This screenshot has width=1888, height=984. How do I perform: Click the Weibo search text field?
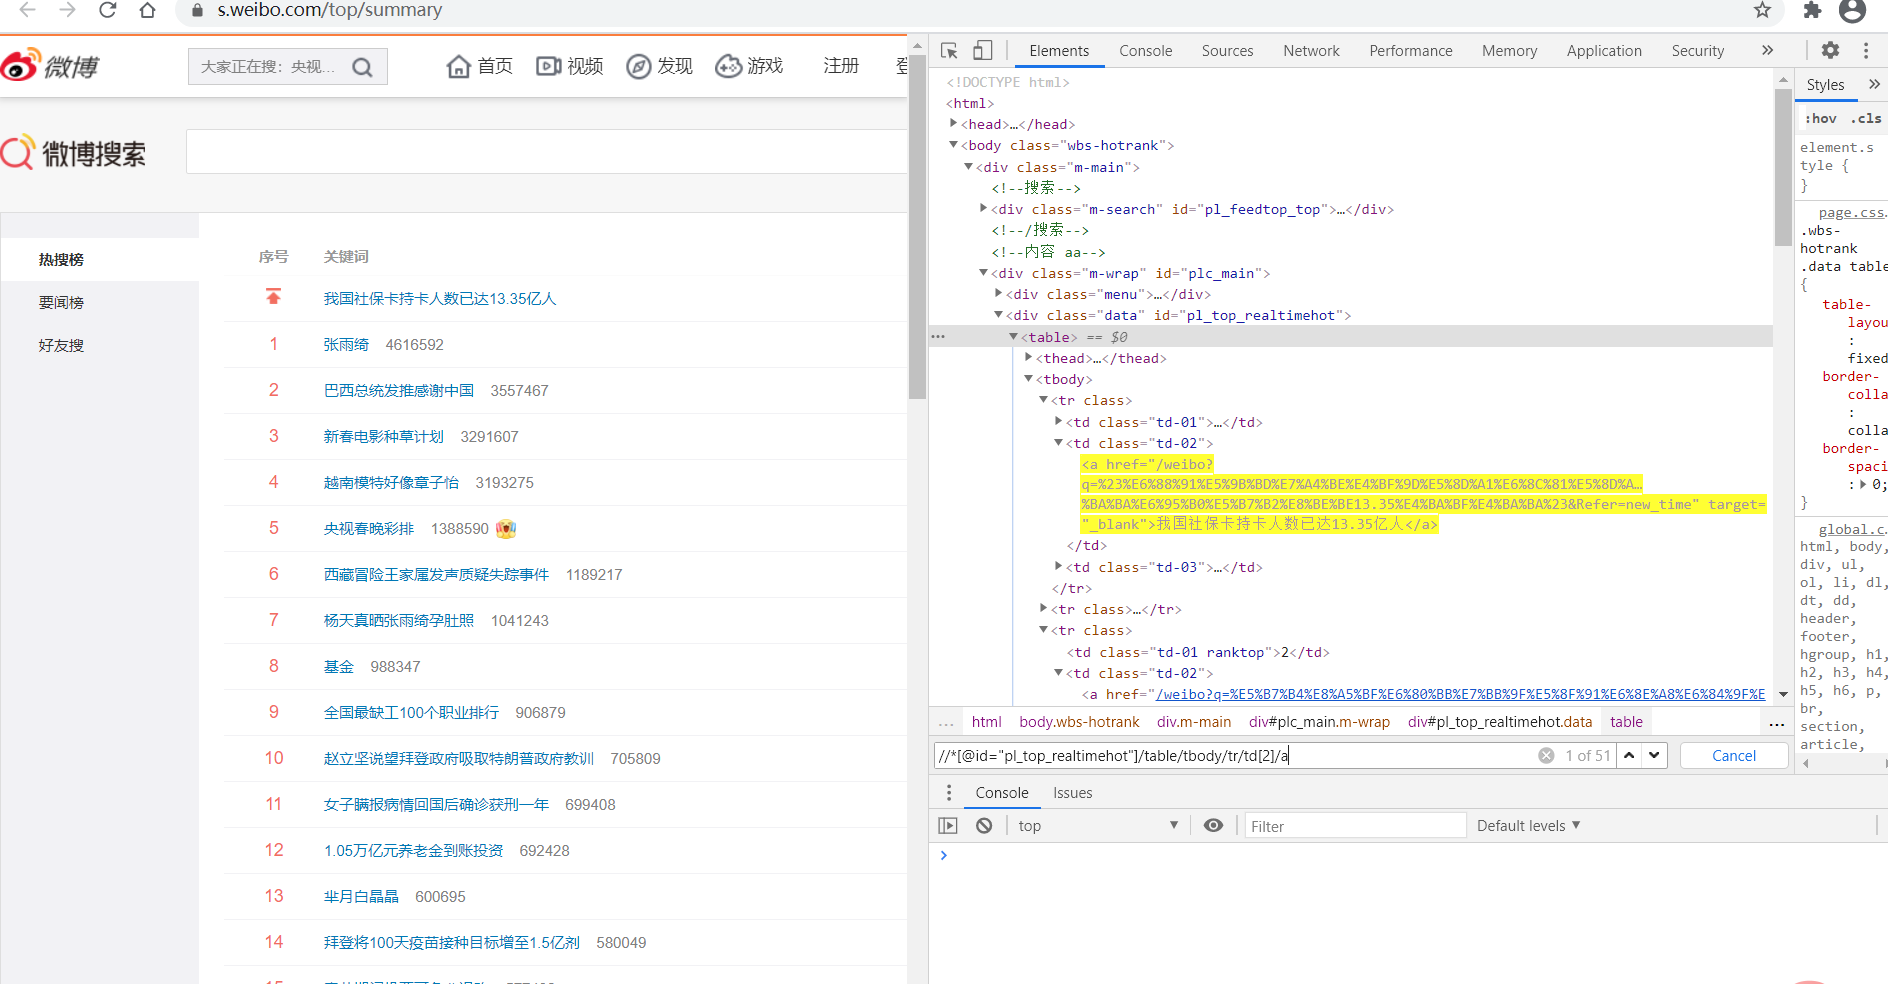coord(546,151)
